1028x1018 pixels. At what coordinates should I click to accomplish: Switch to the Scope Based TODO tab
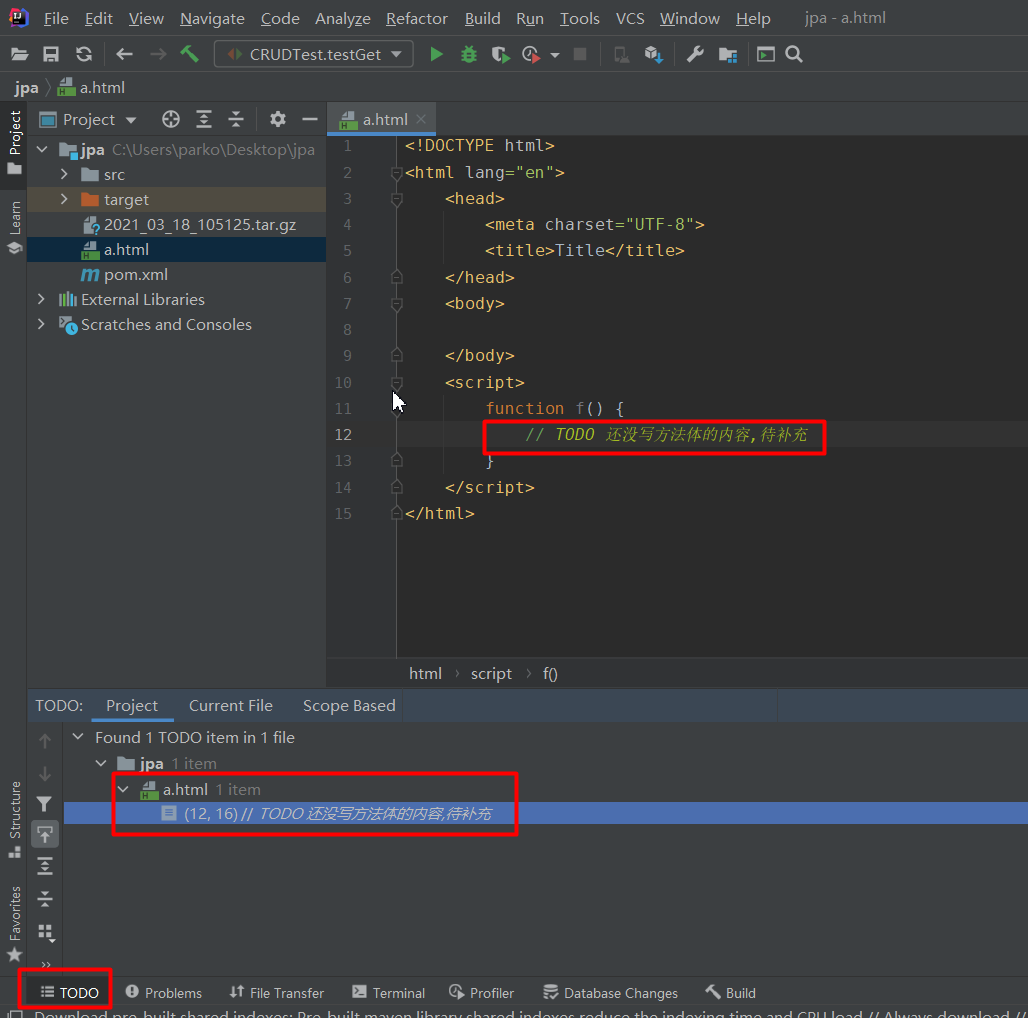(349, 705)
